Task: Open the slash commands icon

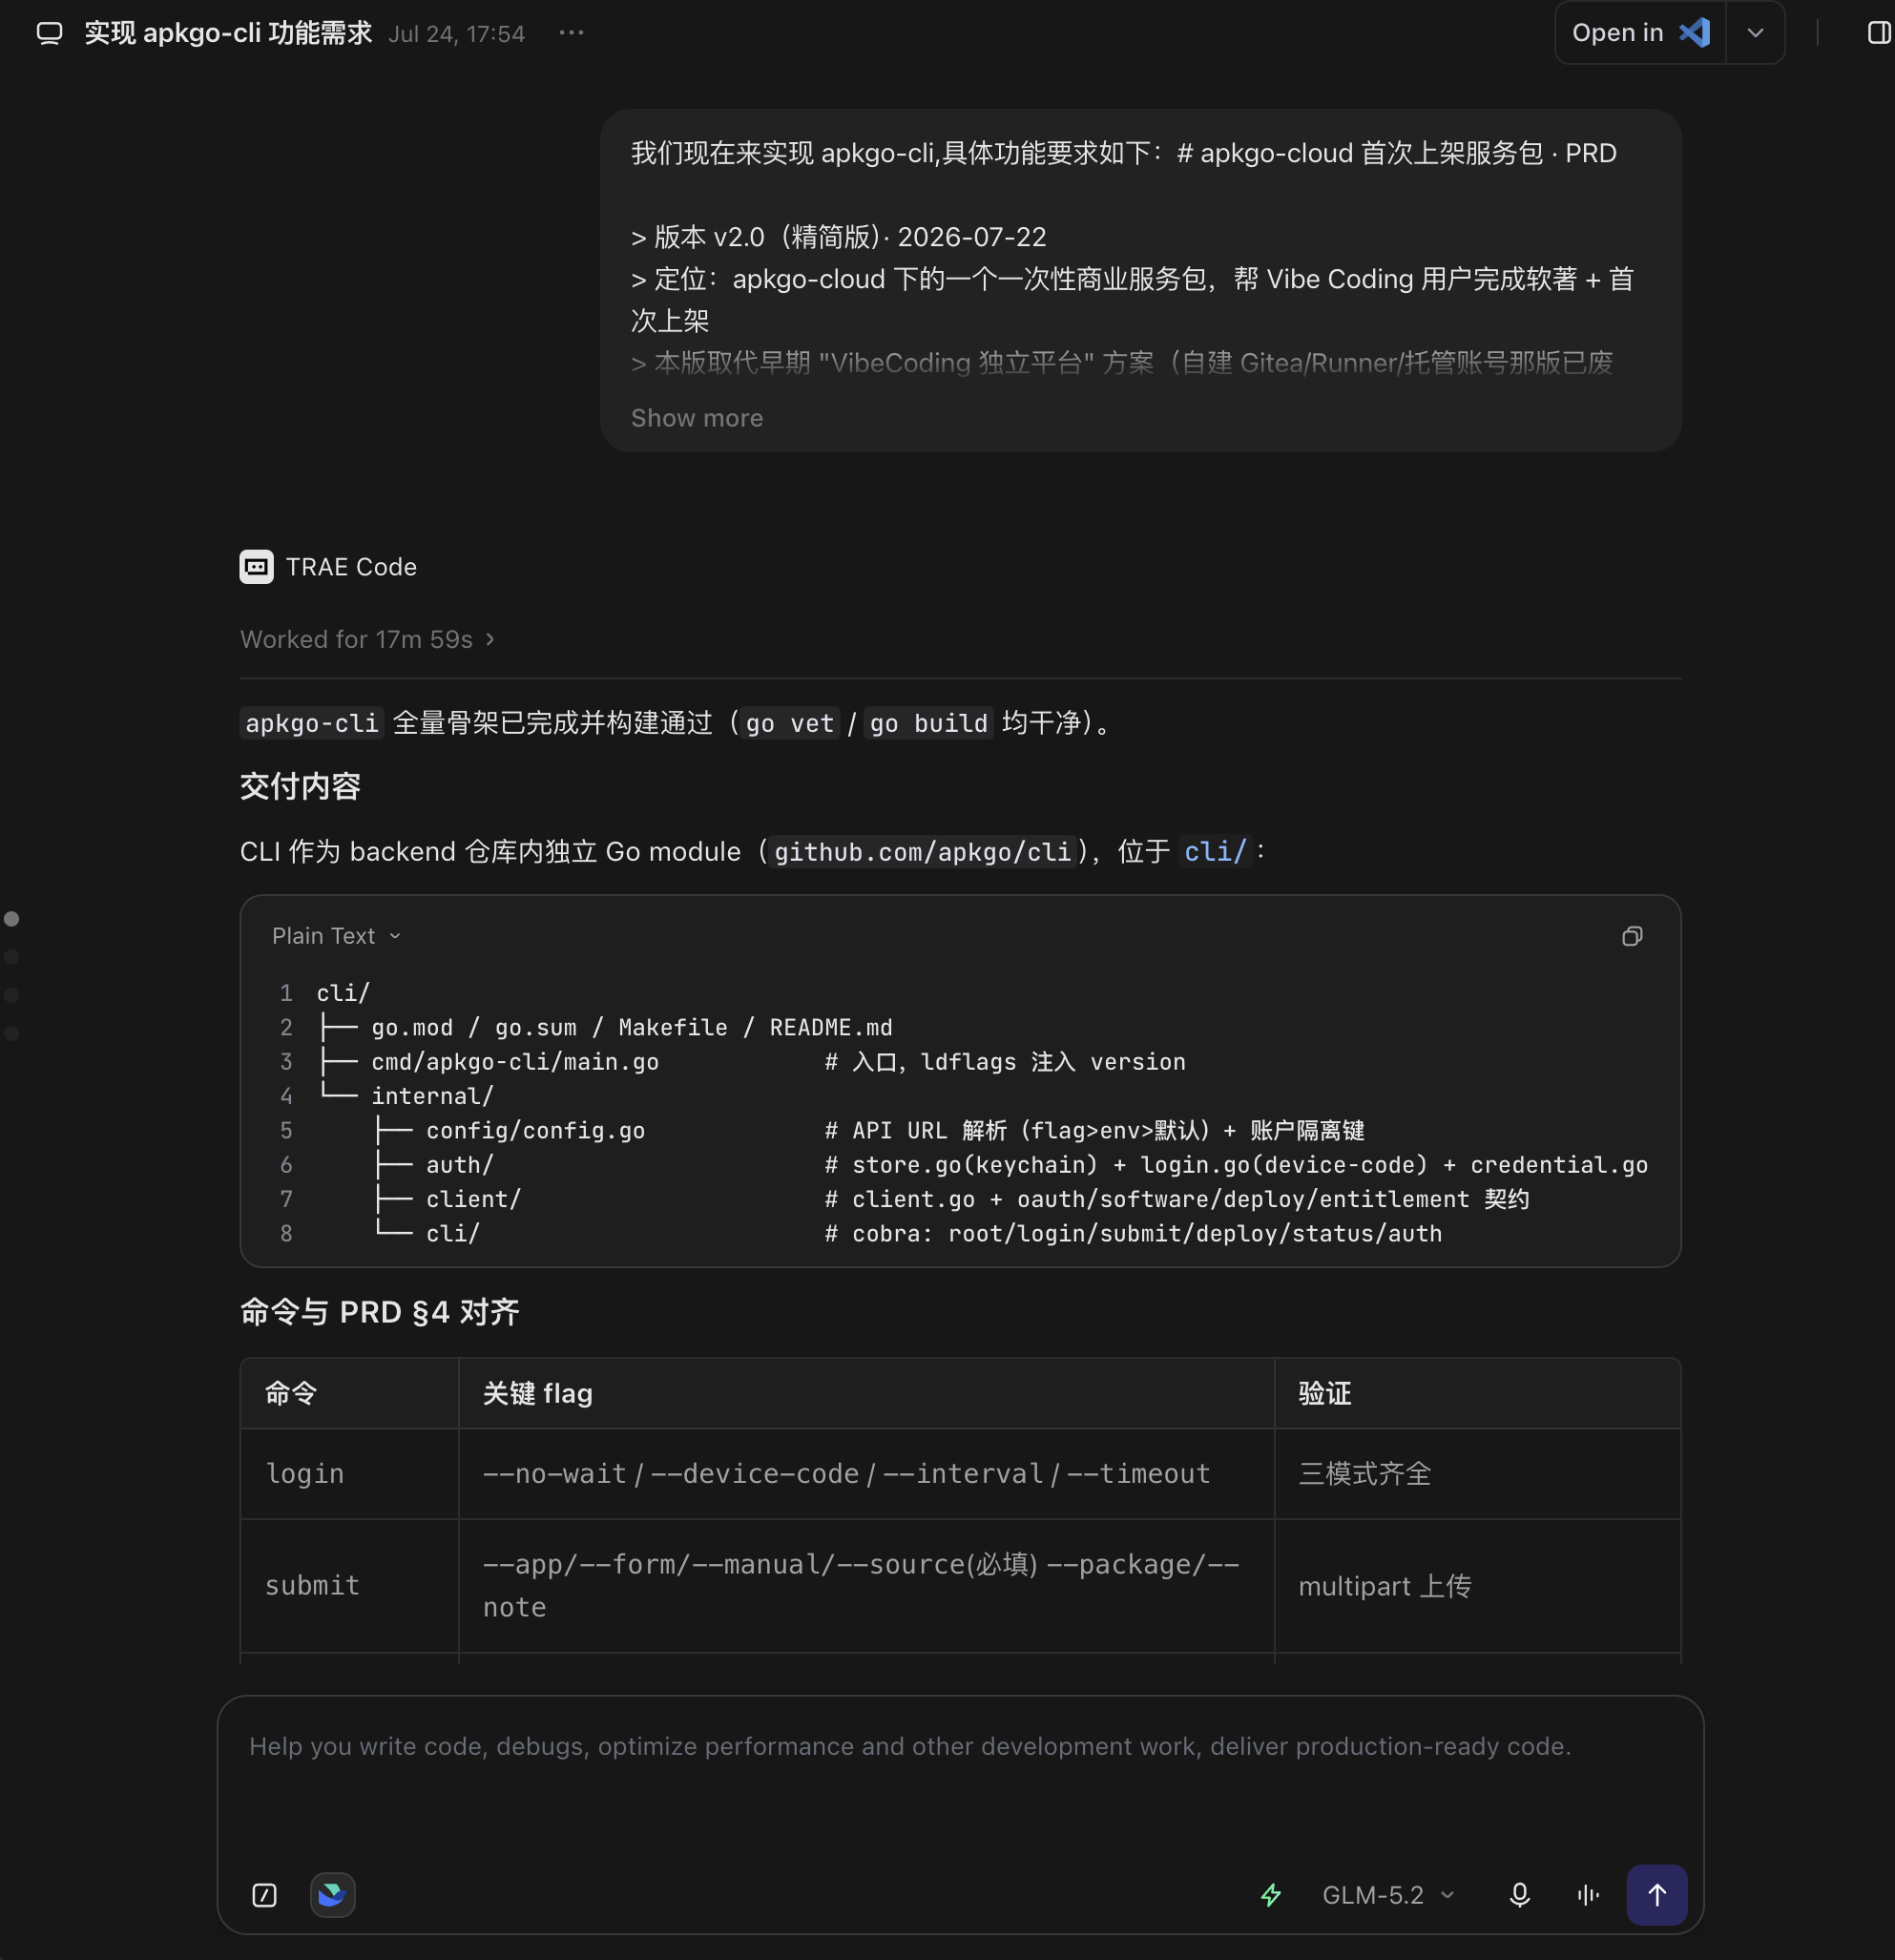Action: point(264,1895)
